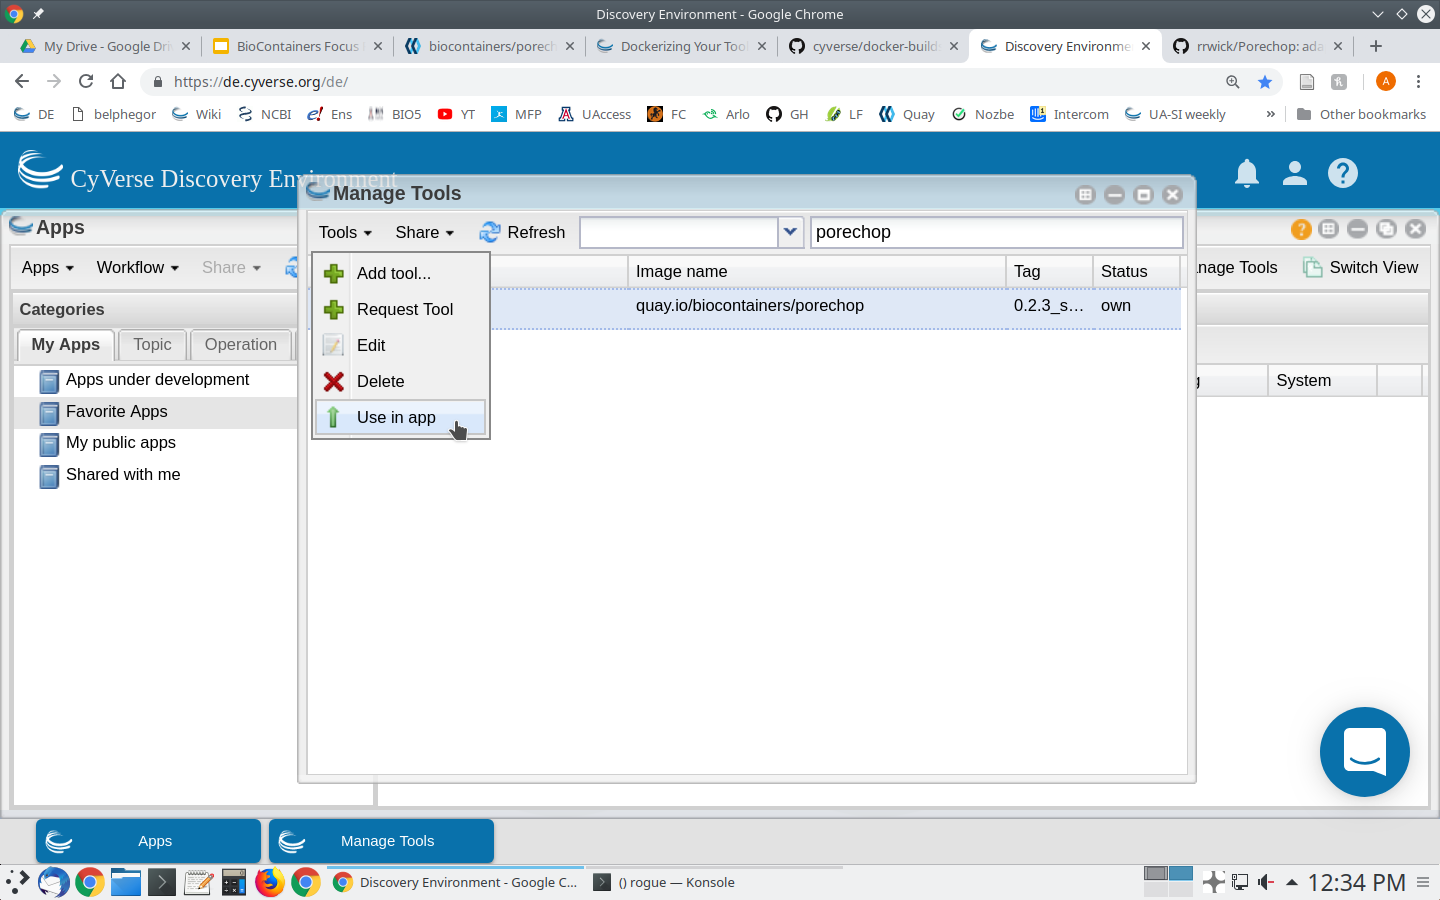Image resolution: width=1440 pixels, height=900 pixels.
Task: Open the Intercom chat bubble
Action: 1365,752
